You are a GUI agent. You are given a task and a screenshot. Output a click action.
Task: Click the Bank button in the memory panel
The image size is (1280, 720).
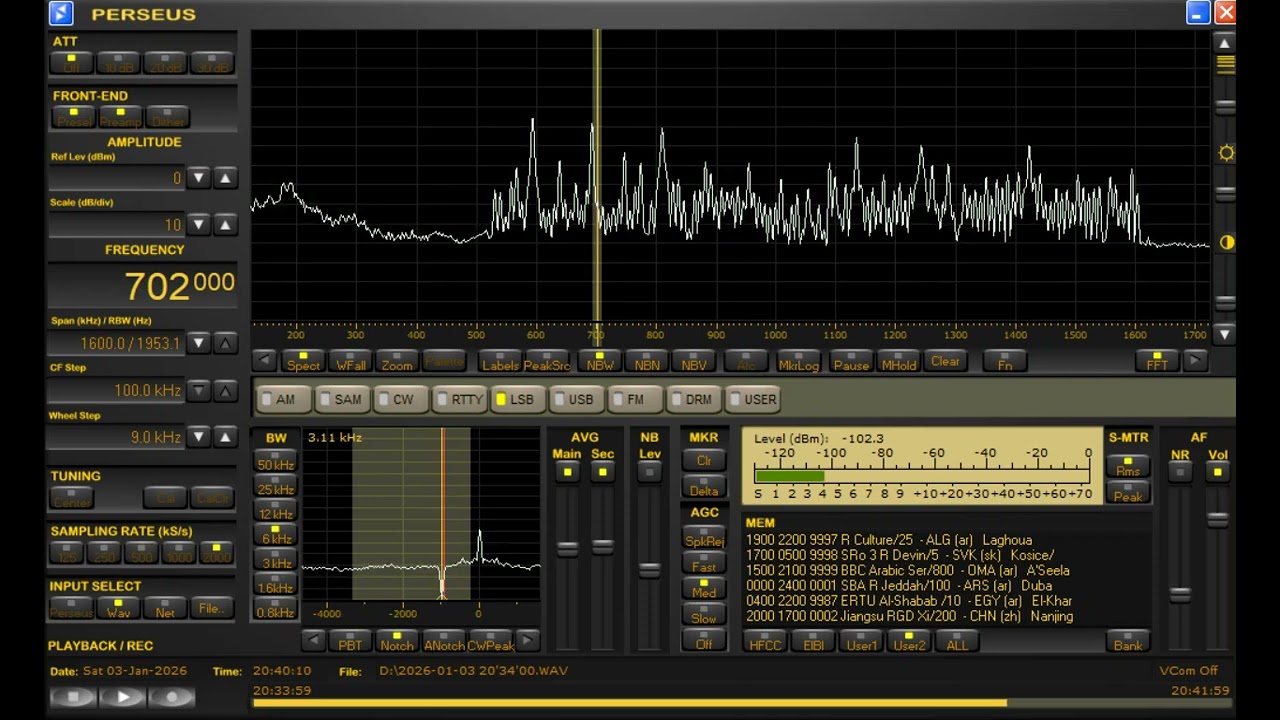(1128, 643)
